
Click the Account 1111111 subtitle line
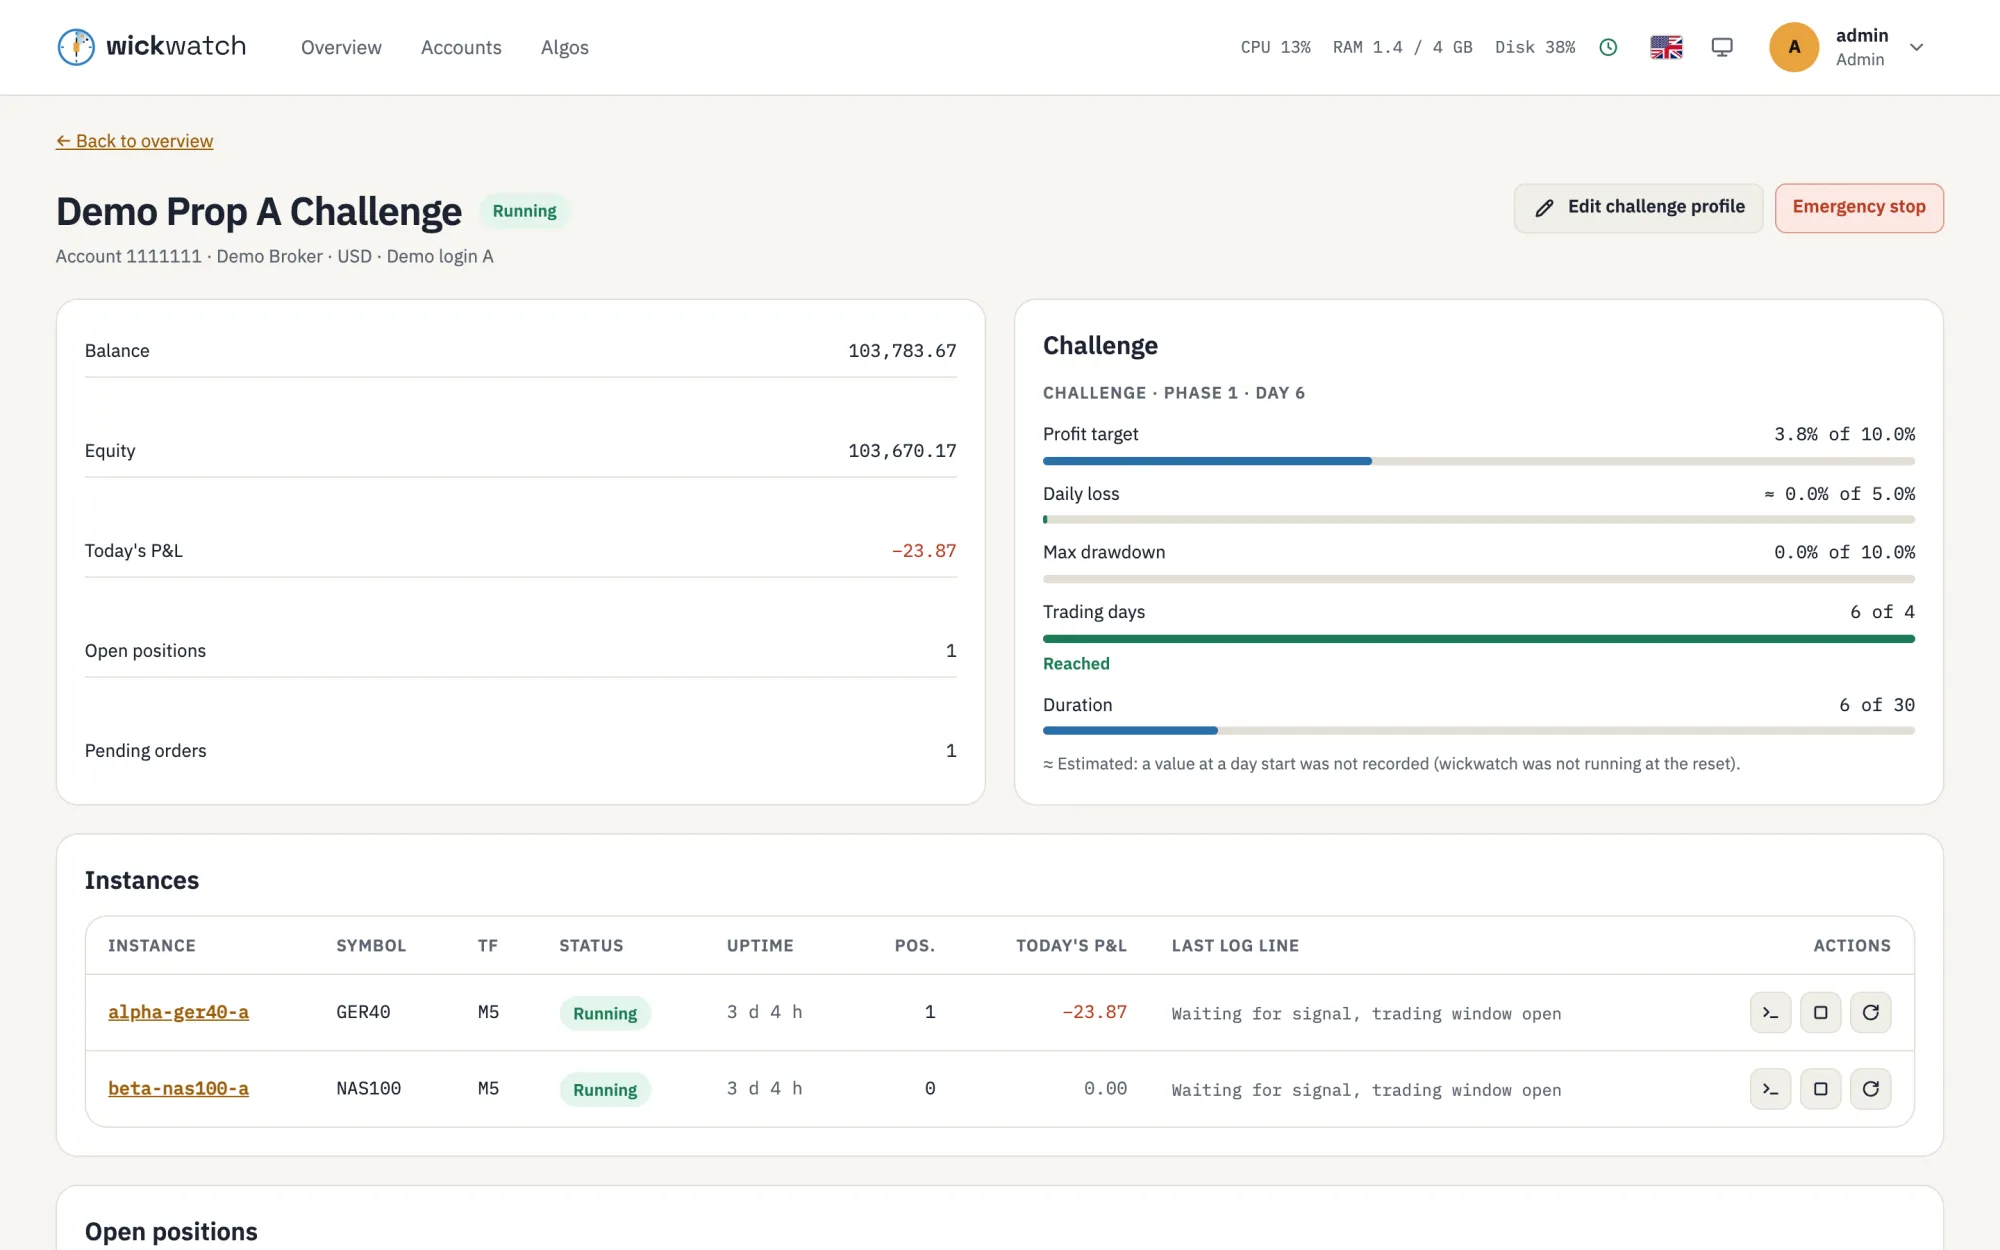point(275,256)
